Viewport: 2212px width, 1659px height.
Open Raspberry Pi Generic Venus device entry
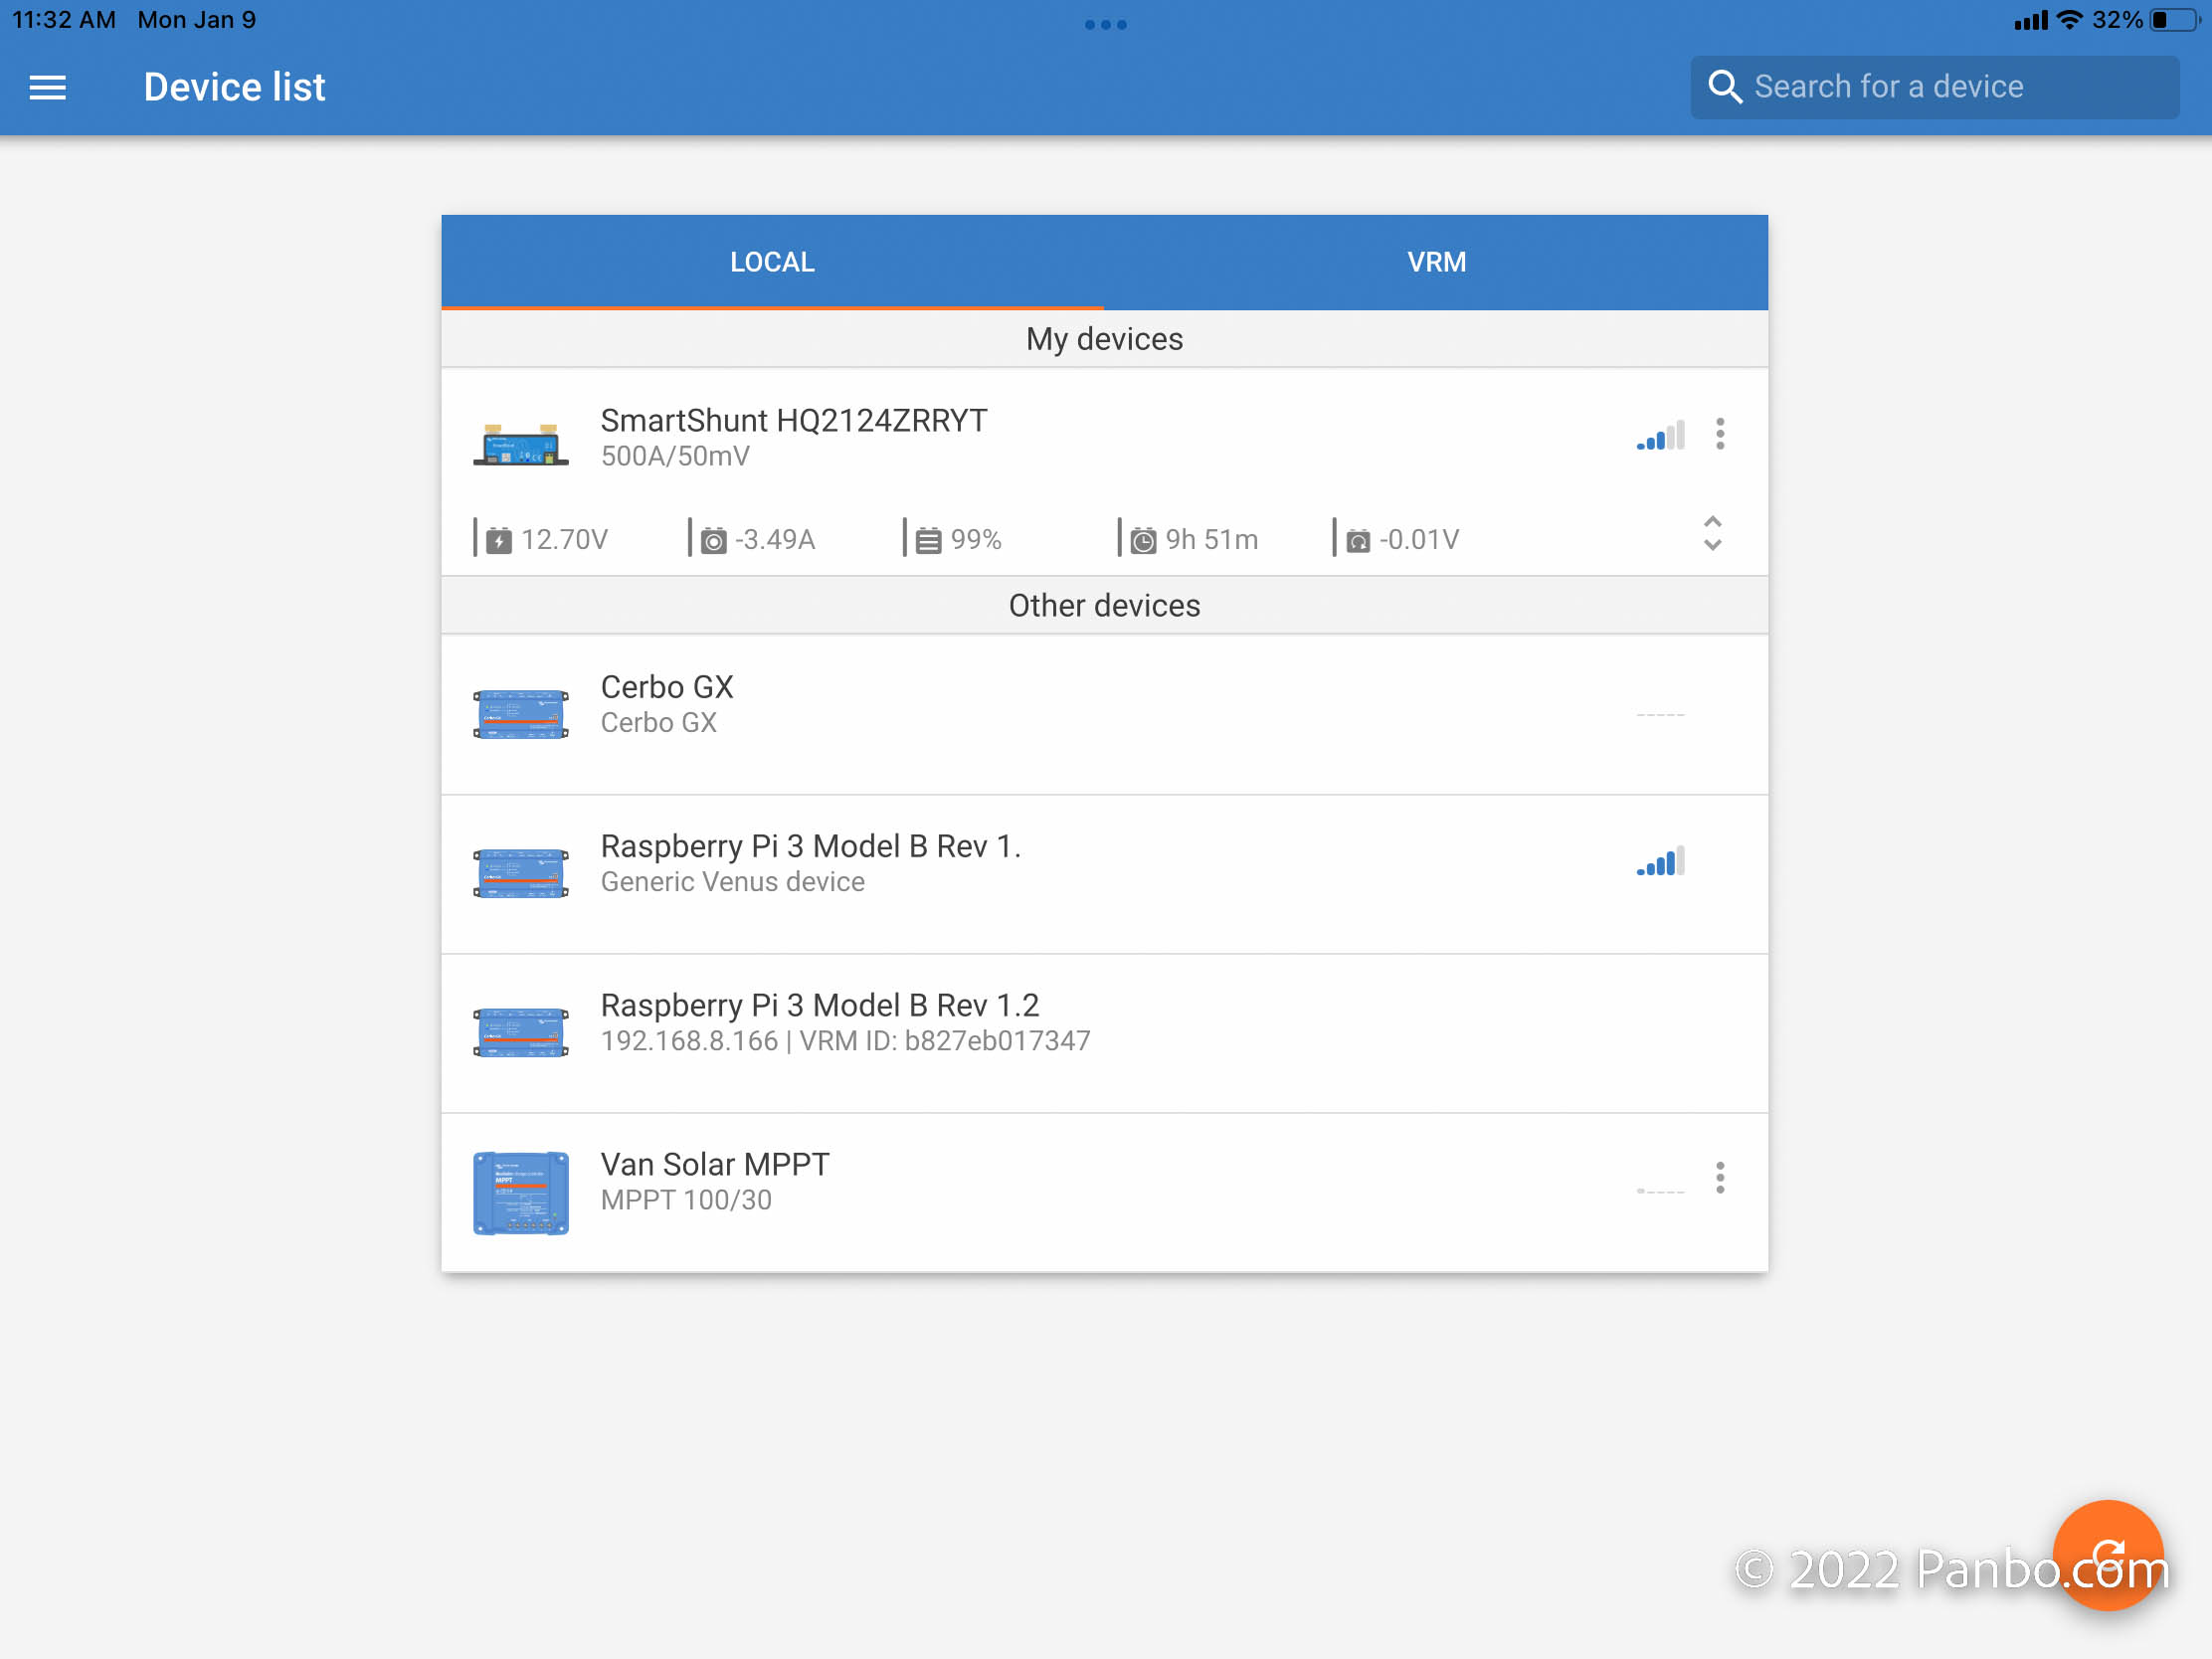[x=1104, y=875]
